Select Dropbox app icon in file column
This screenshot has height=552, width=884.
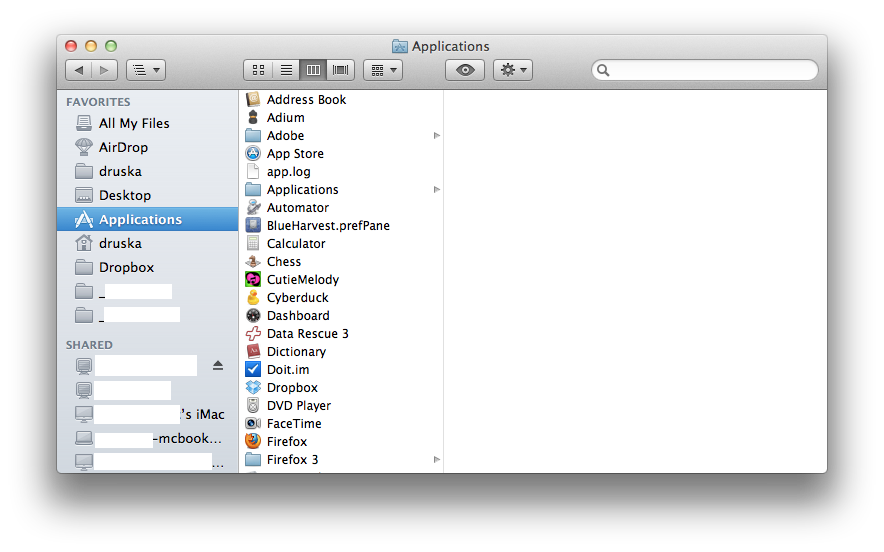(x=253, y=387)
